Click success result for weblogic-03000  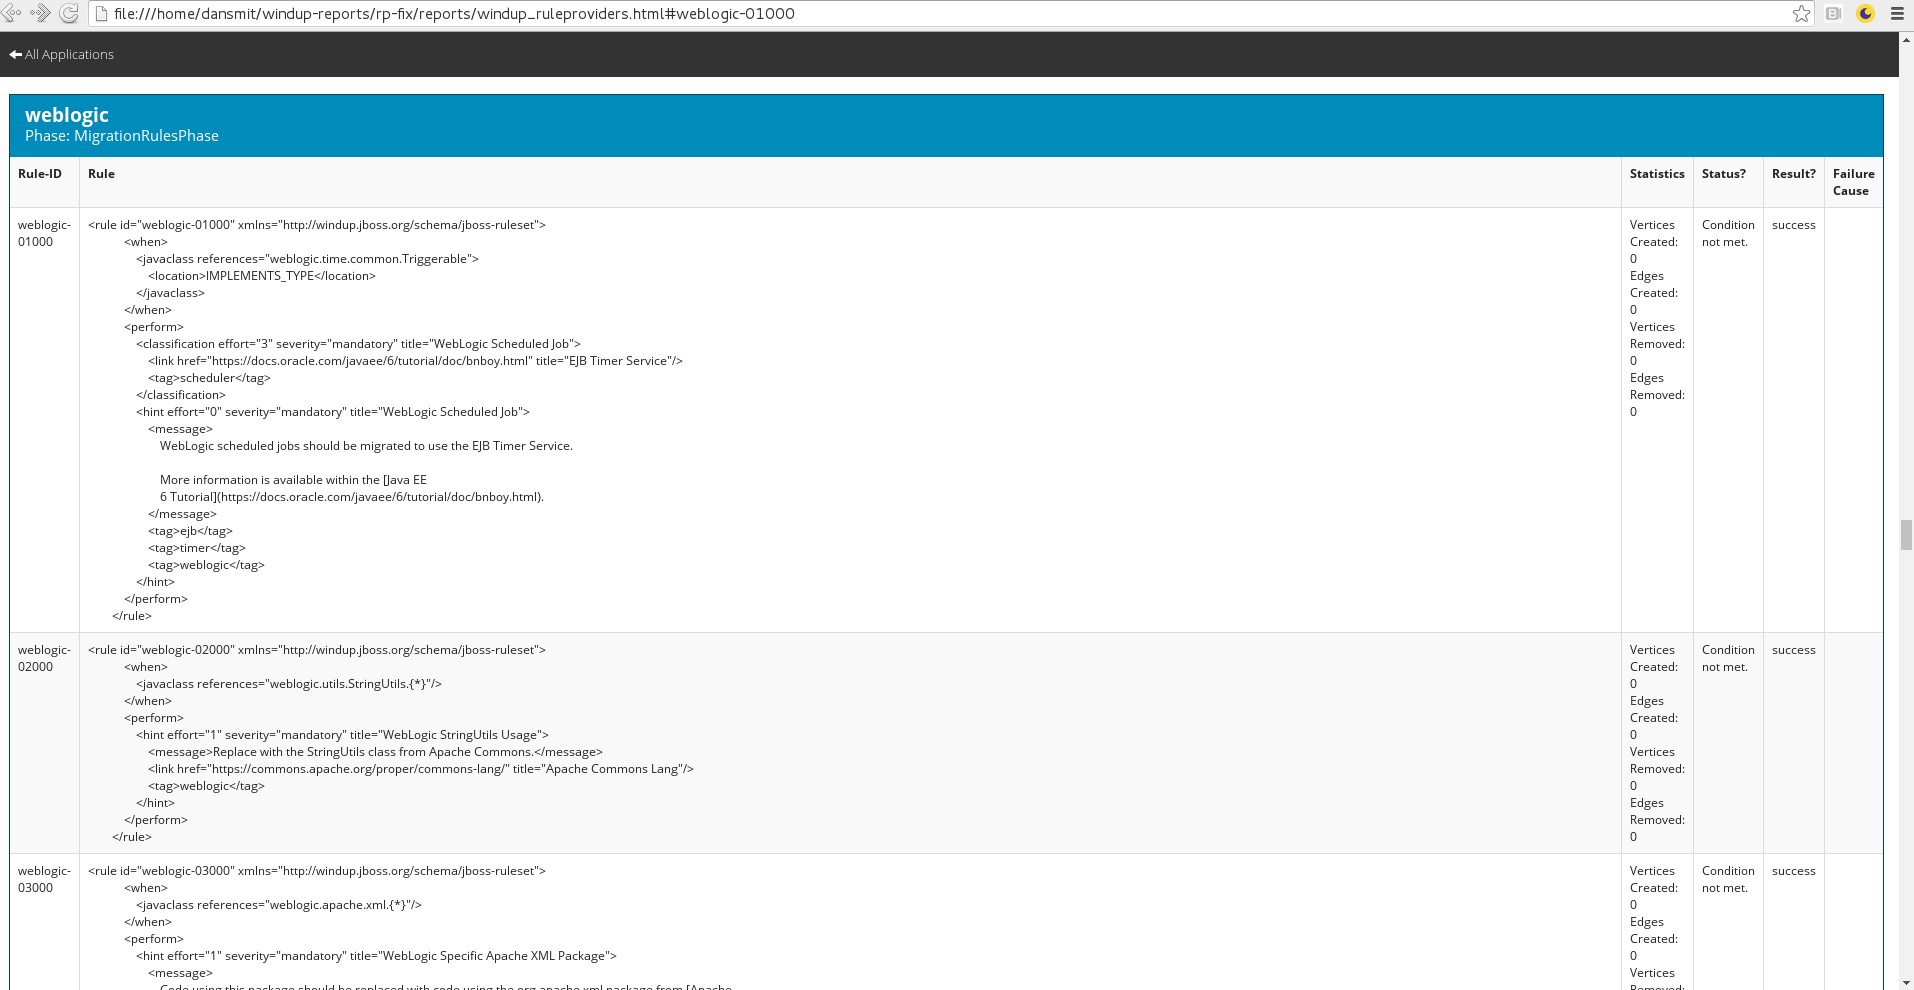[x=1794, y=871]
